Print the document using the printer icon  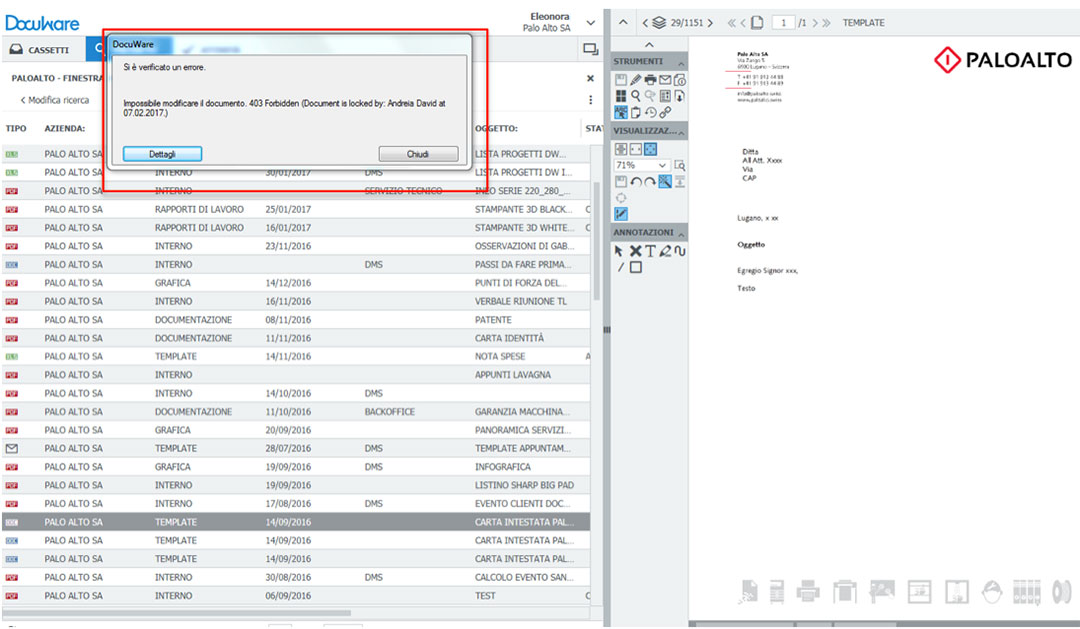pos(650,80)
